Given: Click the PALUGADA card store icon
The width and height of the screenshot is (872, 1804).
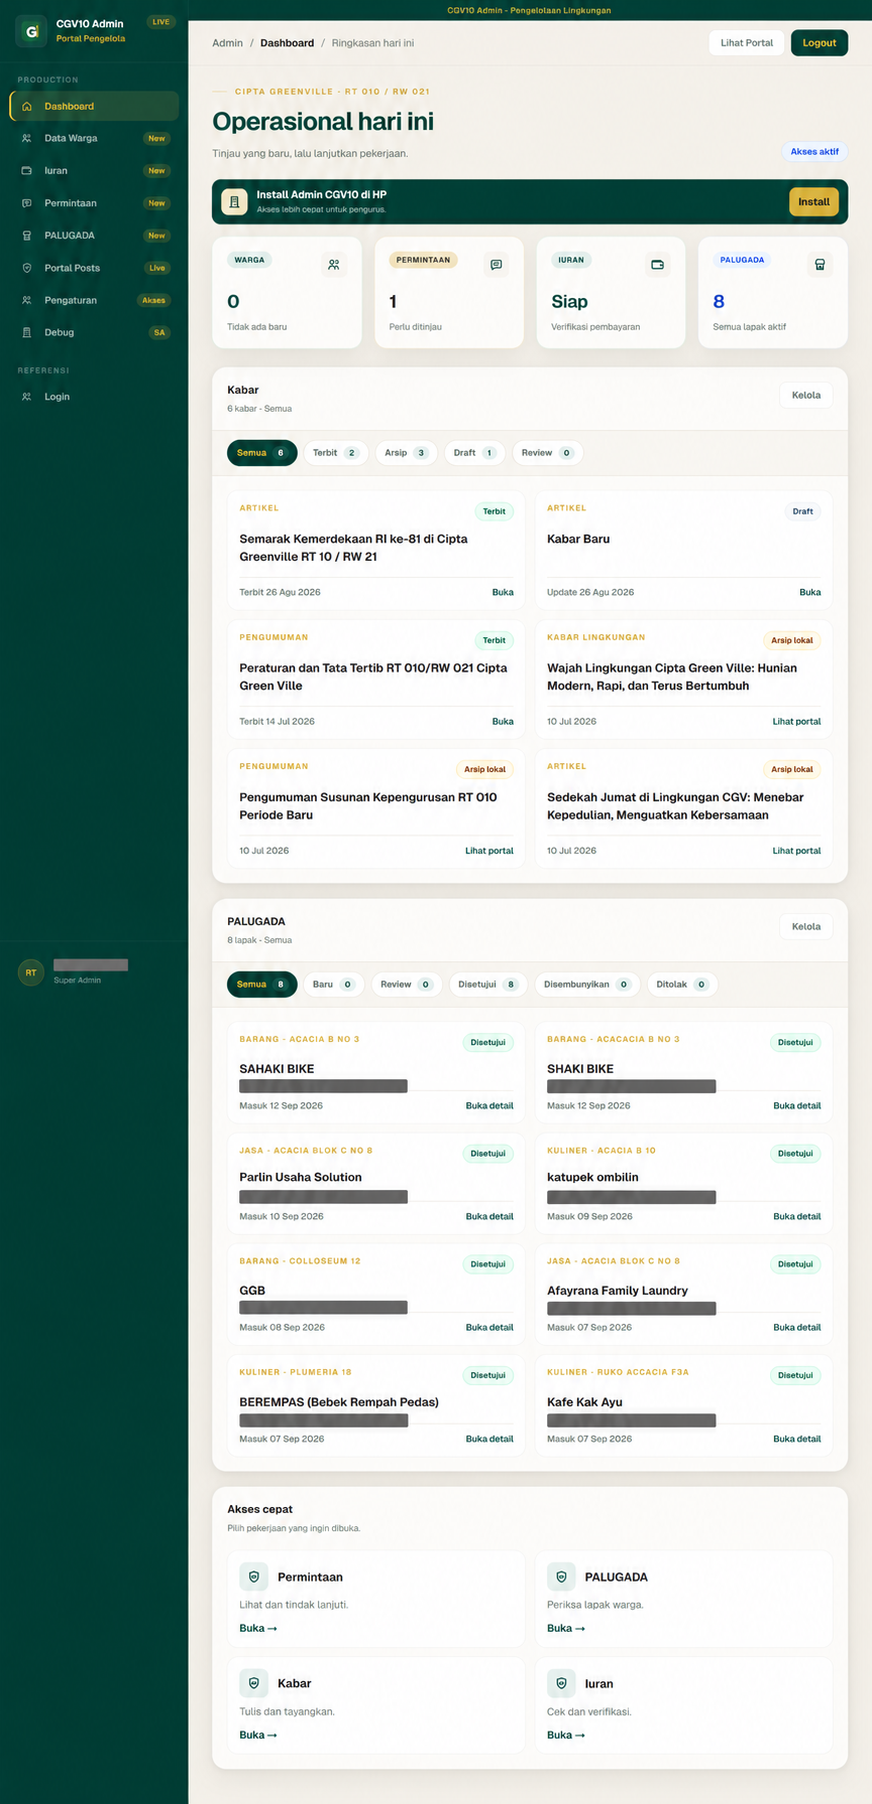Looking at the screenshot, I should [x=820, y=265].
